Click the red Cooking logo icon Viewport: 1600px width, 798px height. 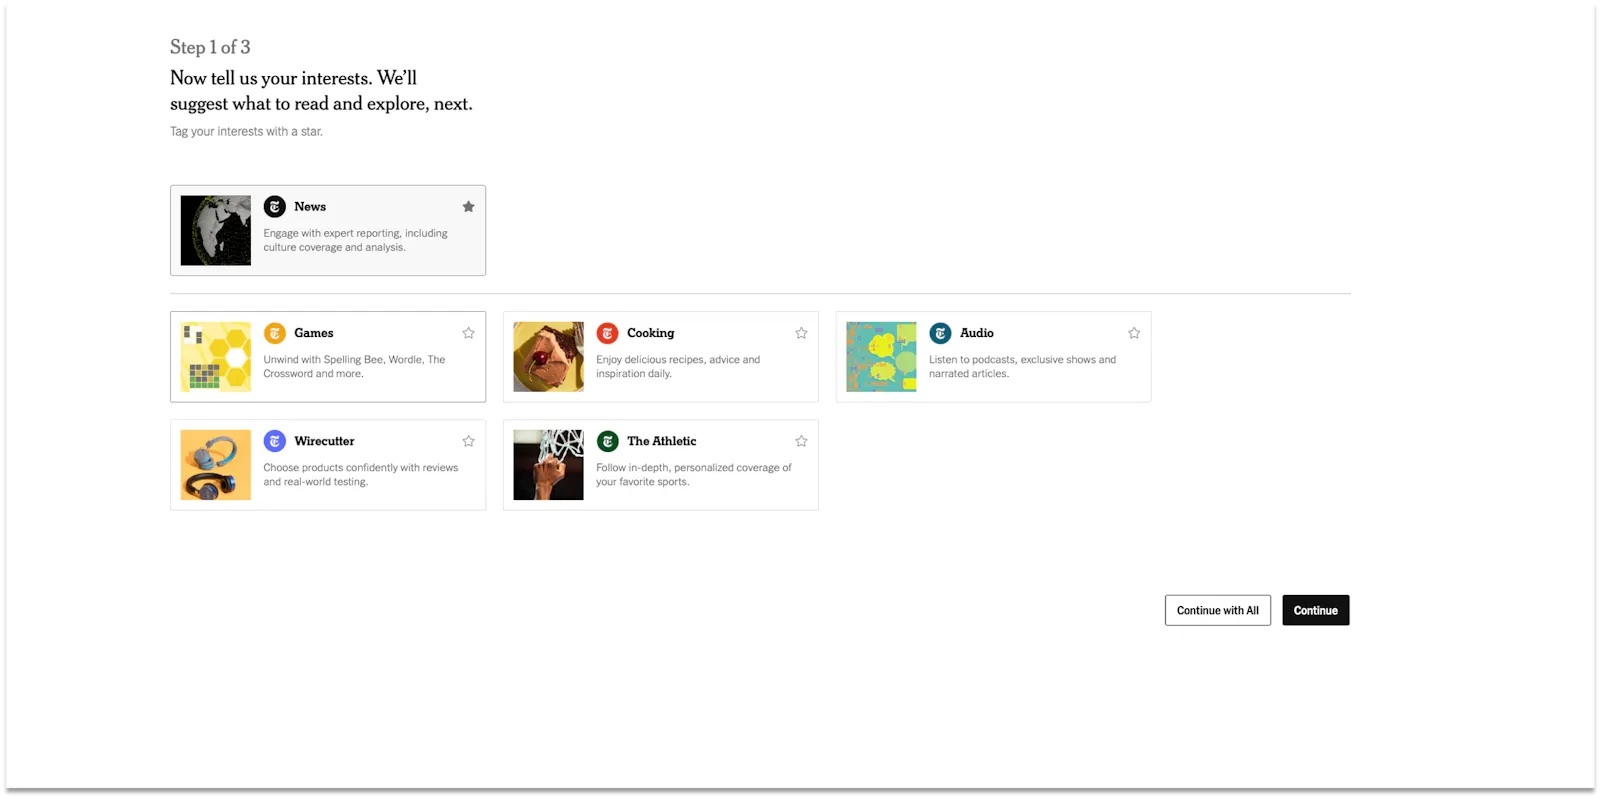[607, 333]
